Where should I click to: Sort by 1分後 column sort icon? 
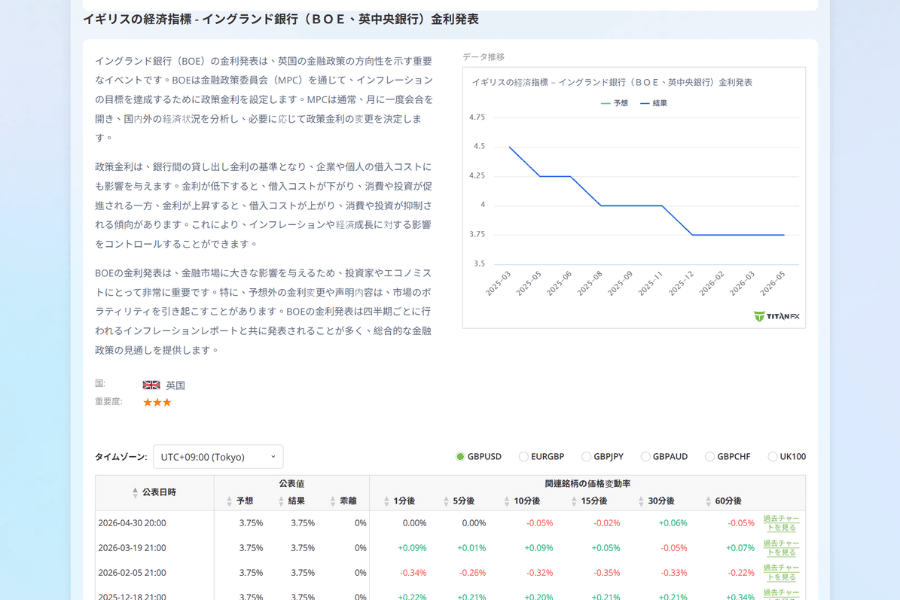[386, 501]
